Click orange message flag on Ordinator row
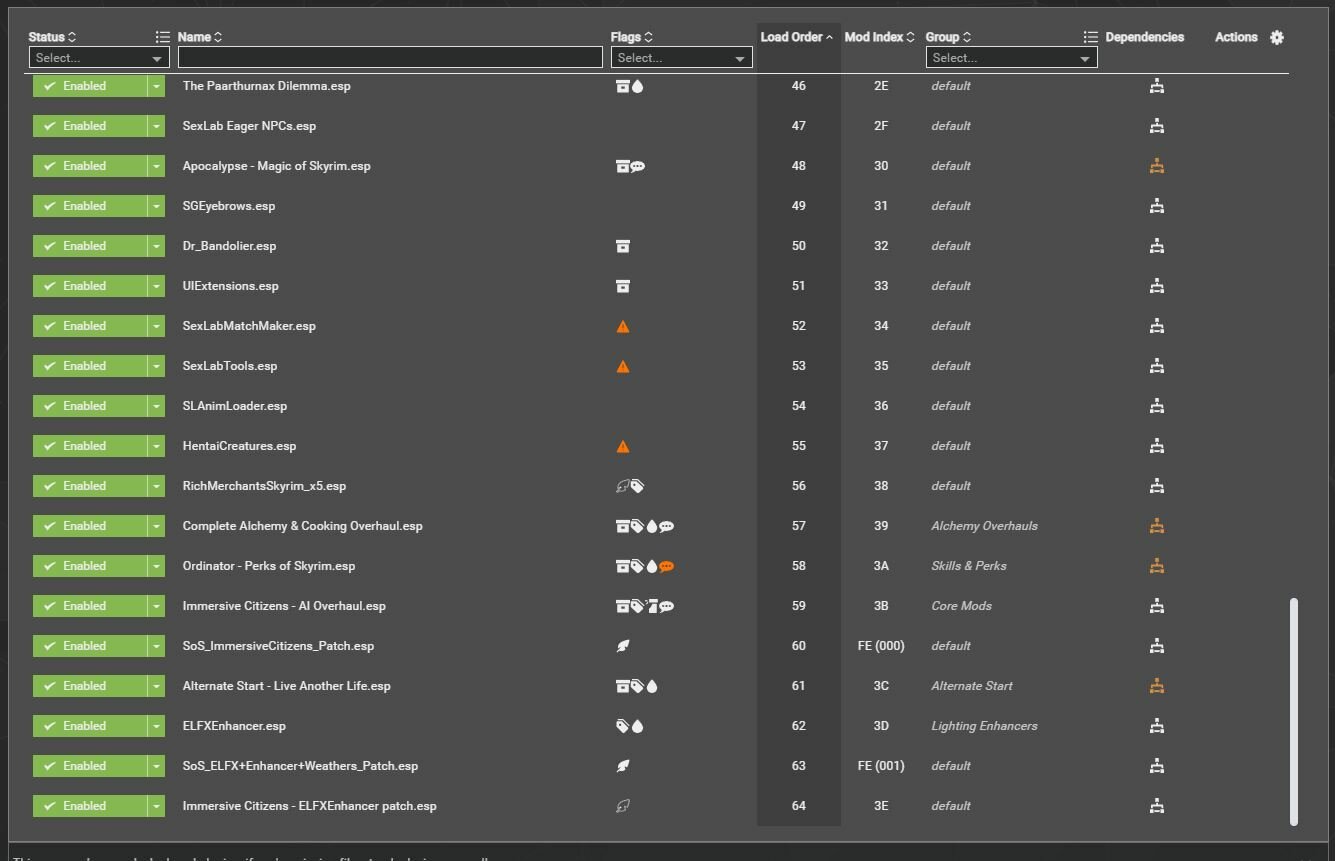 [667, 566]
